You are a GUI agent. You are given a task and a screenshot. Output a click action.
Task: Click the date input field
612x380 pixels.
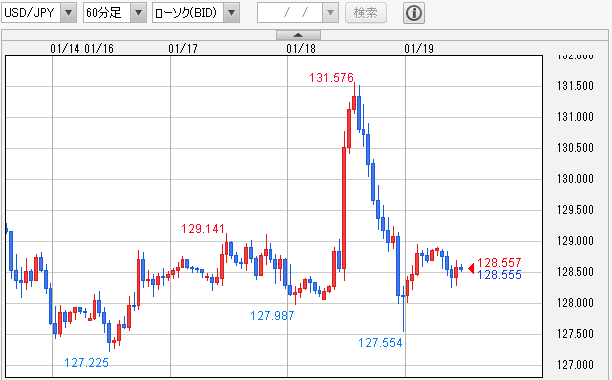point(290,13)
